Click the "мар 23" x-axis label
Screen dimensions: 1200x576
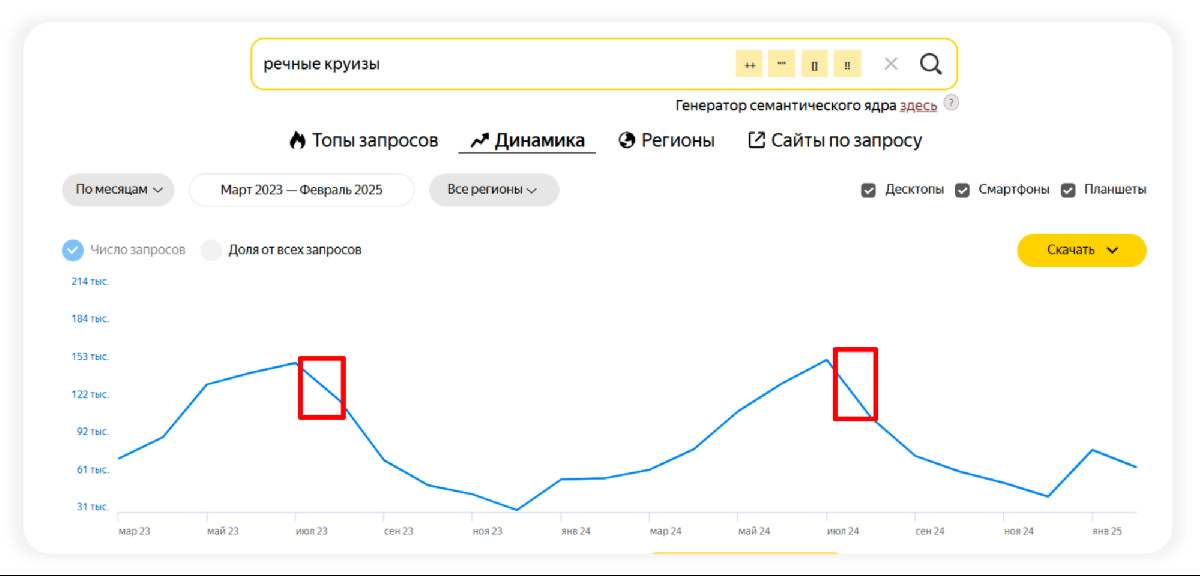pos(135,531)
